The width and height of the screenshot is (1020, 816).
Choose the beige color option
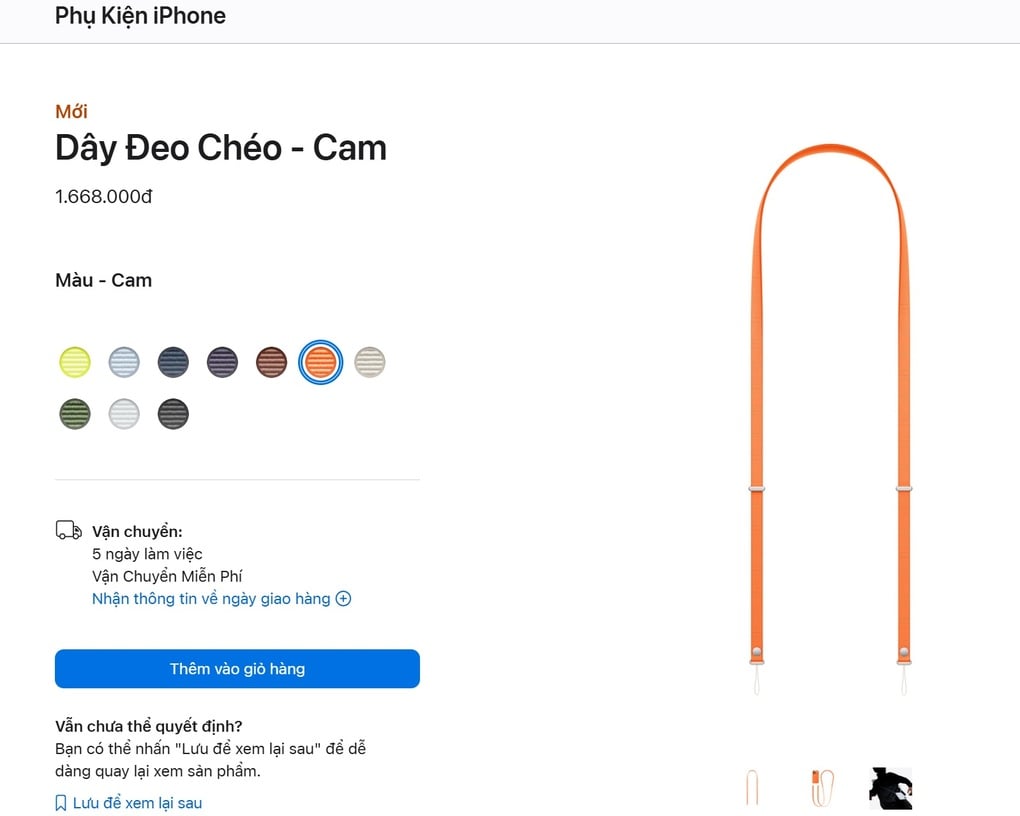click(x=369, y=362)
